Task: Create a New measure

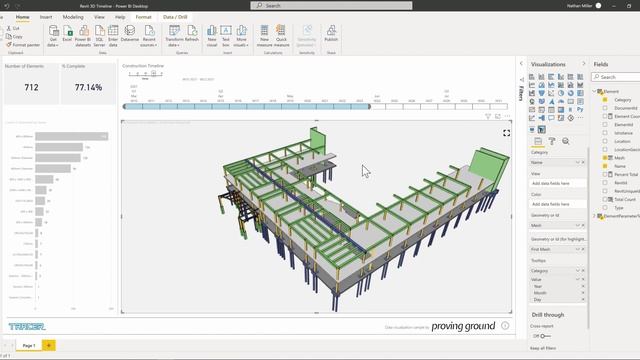Action: click(x=264, y=36)
